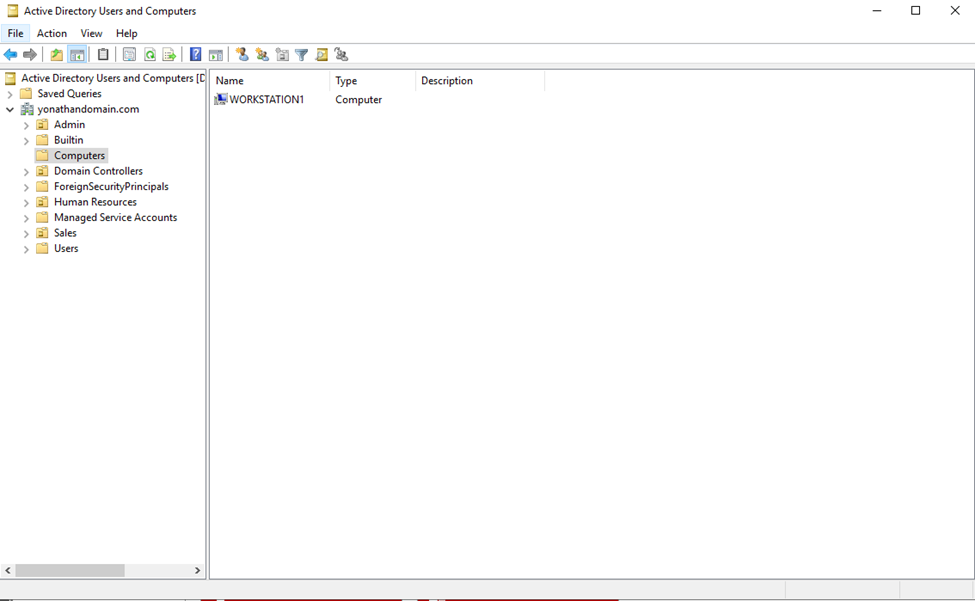Viewport: 975px width, 601px height.
Task: Create a new group with toolbar icon
Action: (x=262, y=55)
